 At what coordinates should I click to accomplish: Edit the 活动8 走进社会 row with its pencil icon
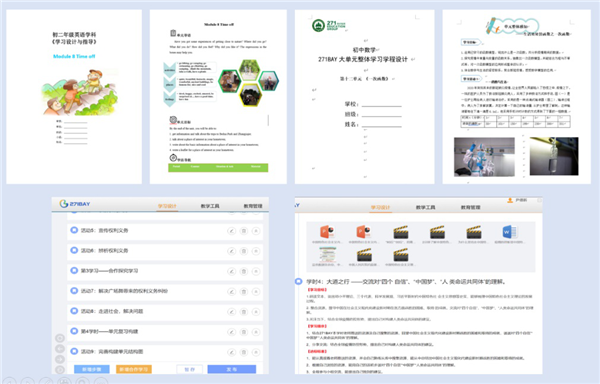pyautogui.click(x=232, y=312)
